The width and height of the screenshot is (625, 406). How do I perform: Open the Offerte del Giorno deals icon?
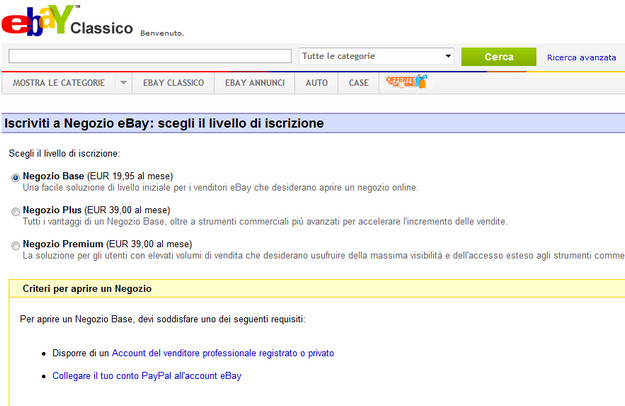(x=407, y=82)
